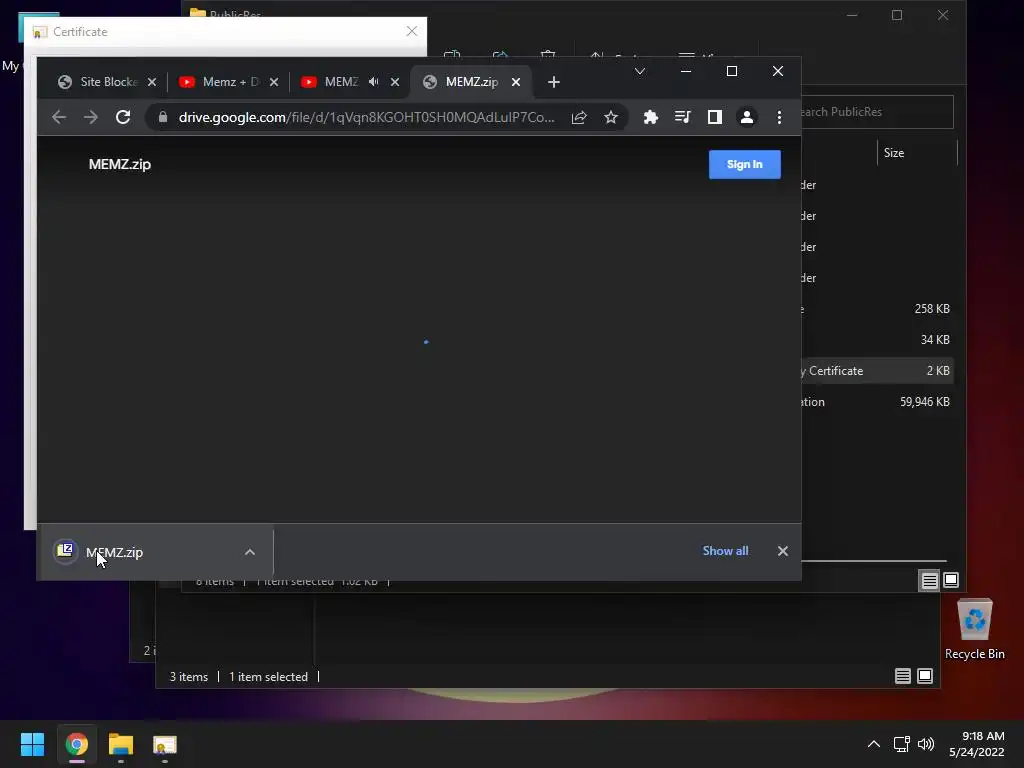The height and width of the screenshot is (768, 1024).
Task: Select the Certificate row in PublicRes
Action: pyautogui.click(x=877, y=371)
